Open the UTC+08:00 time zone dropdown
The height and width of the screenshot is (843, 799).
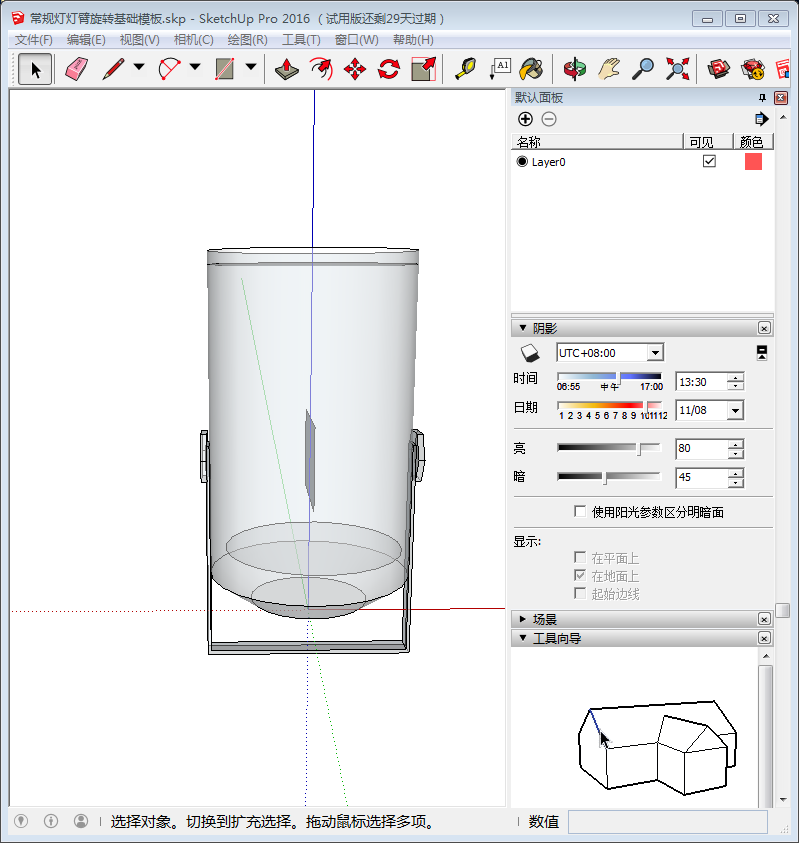point(655,352)
